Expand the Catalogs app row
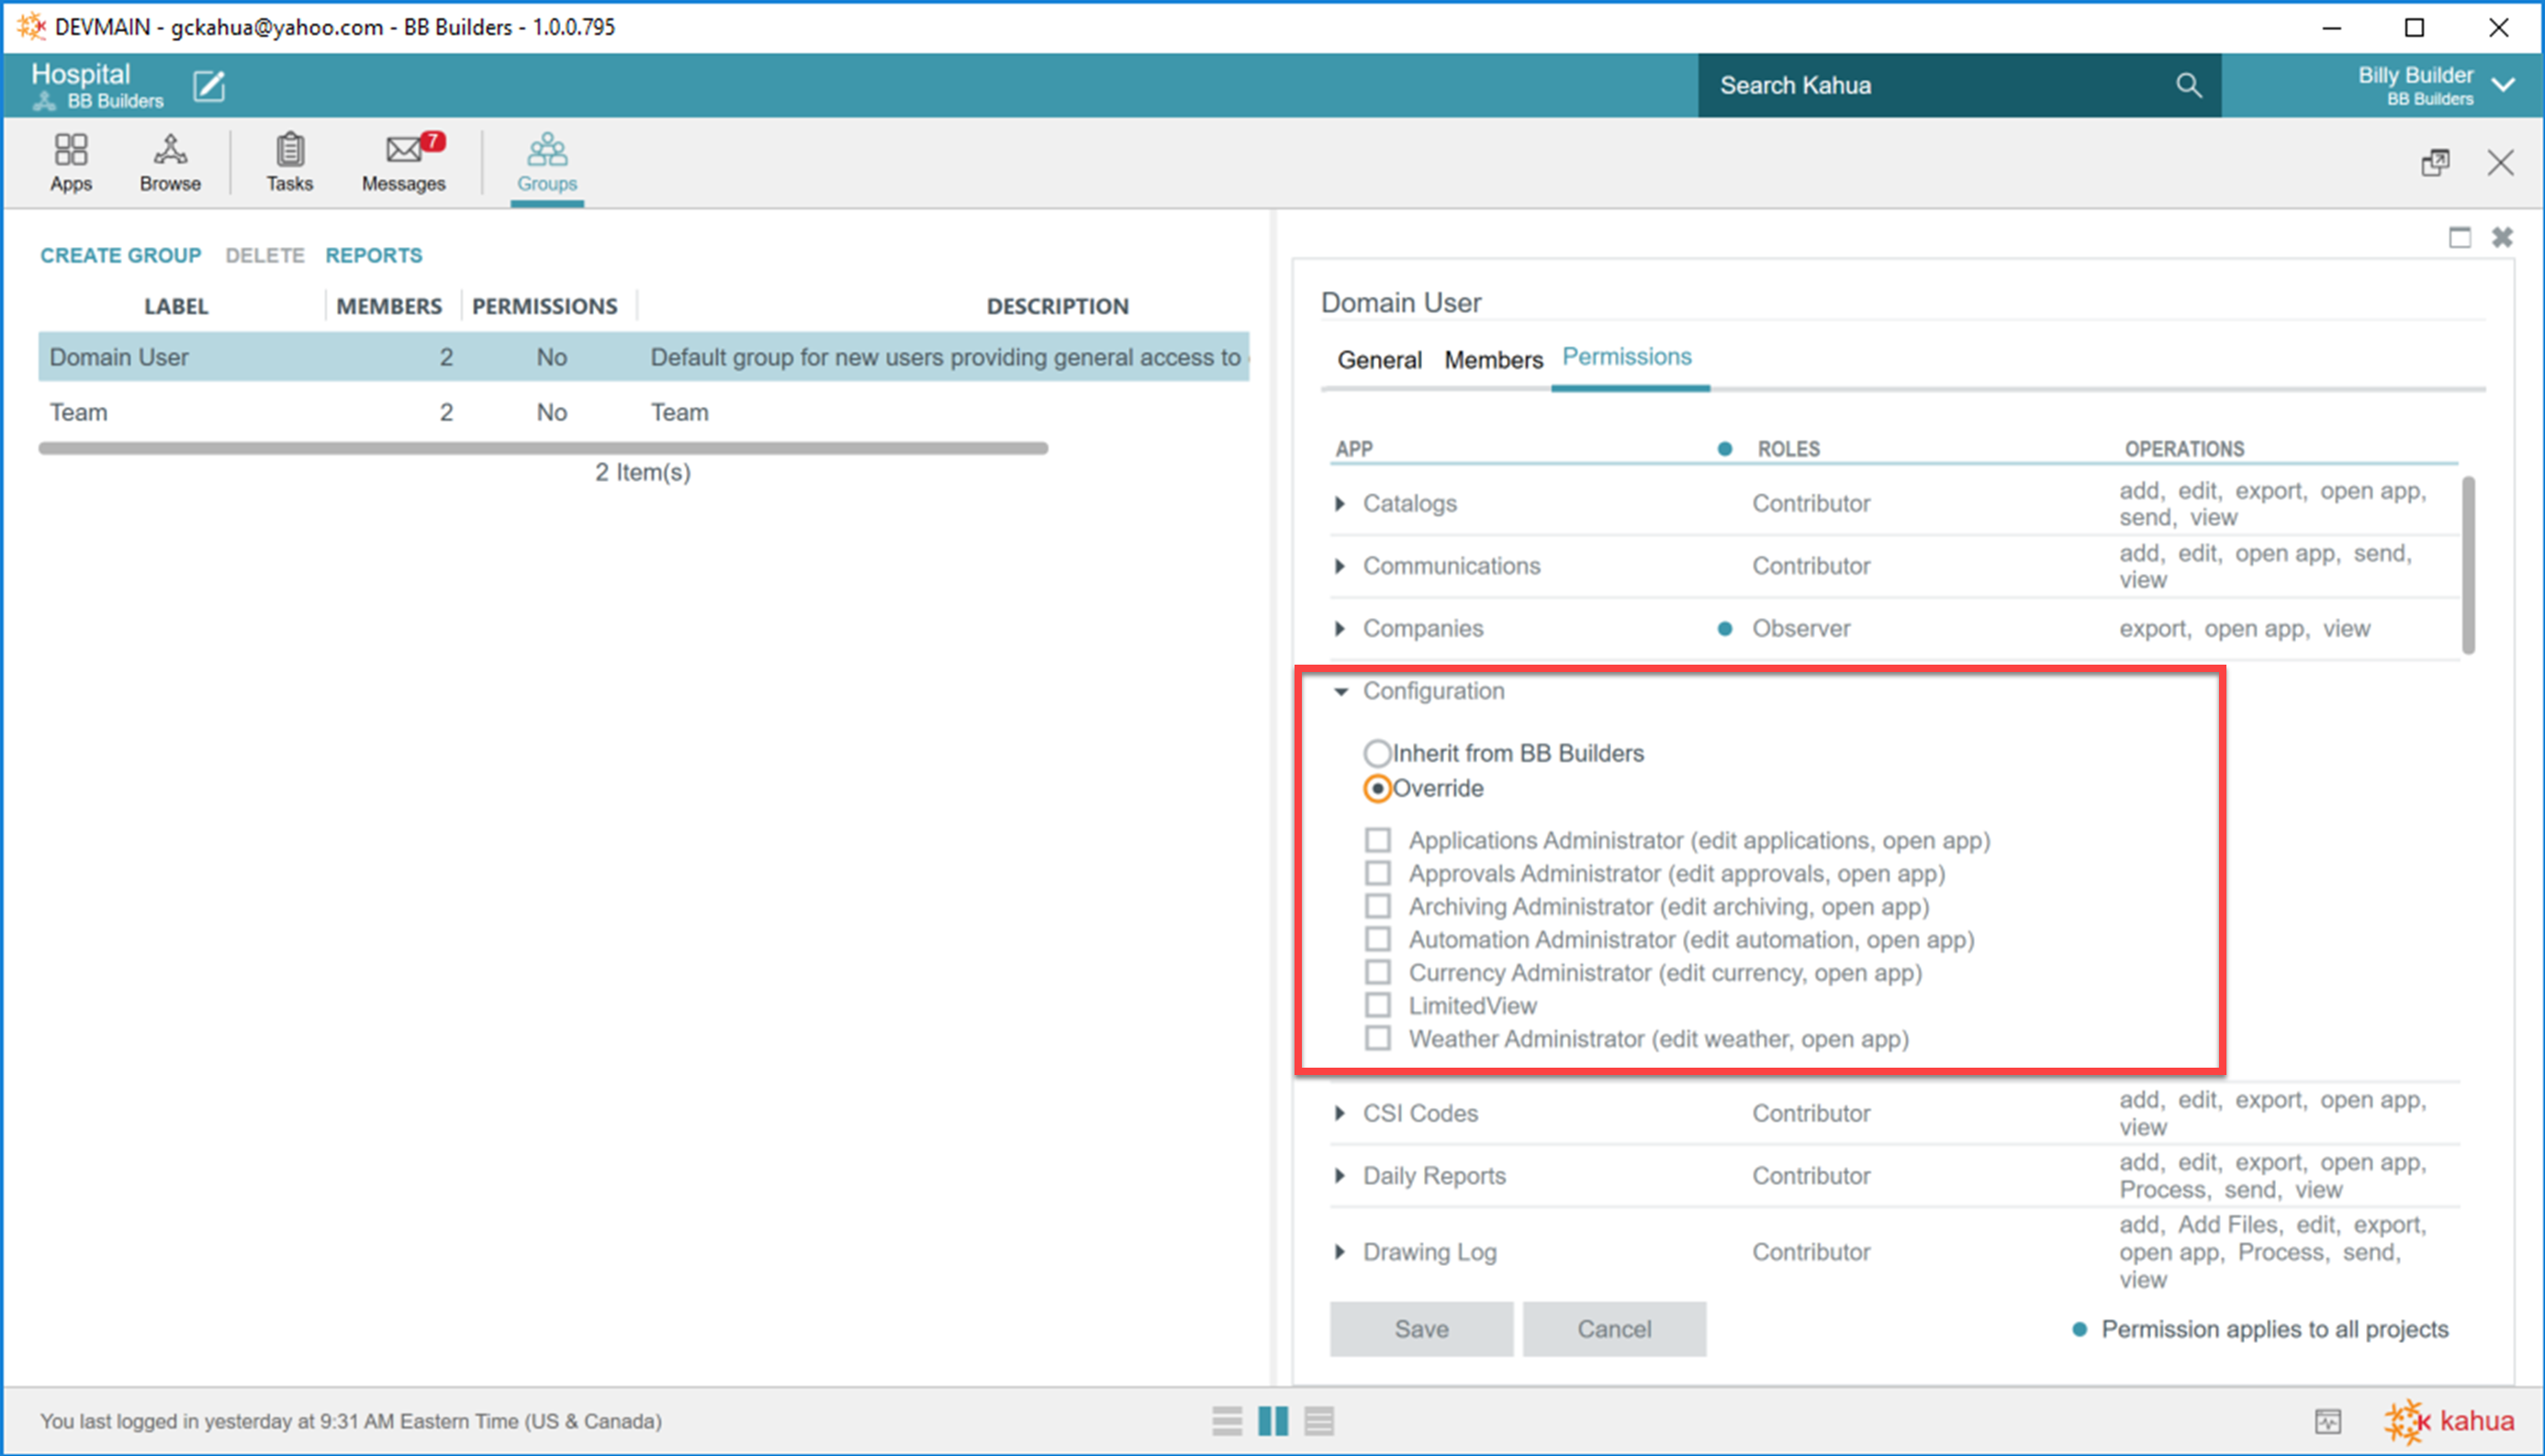Image resolution: width=2545 pixels, height=1456 pixels. pos(1340,504)
